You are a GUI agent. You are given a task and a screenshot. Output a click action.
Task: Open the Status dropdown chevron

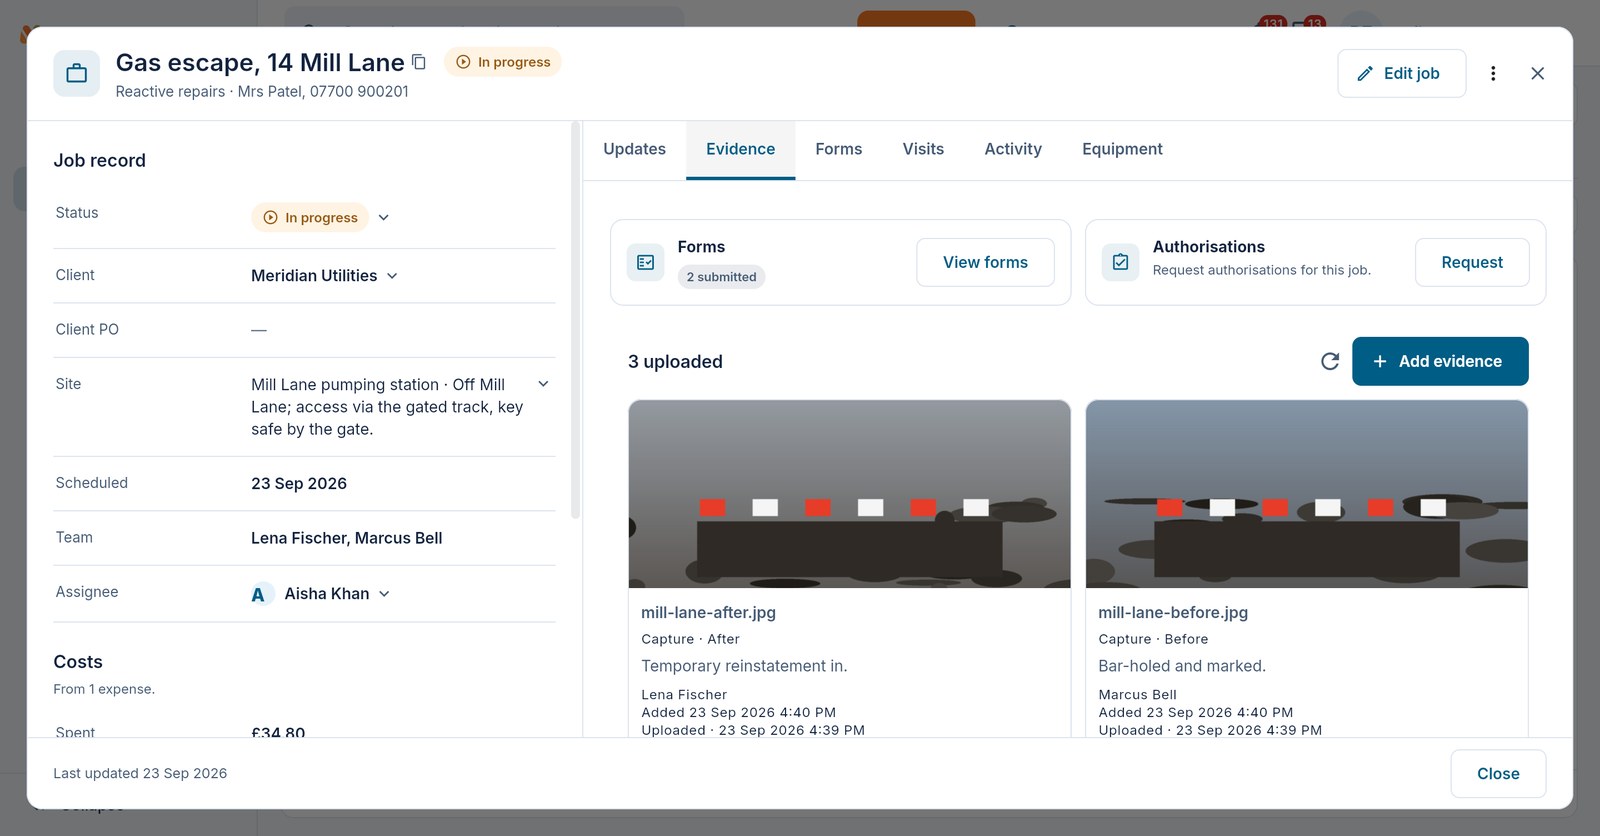pyautogui.click(x=384, y=217)
